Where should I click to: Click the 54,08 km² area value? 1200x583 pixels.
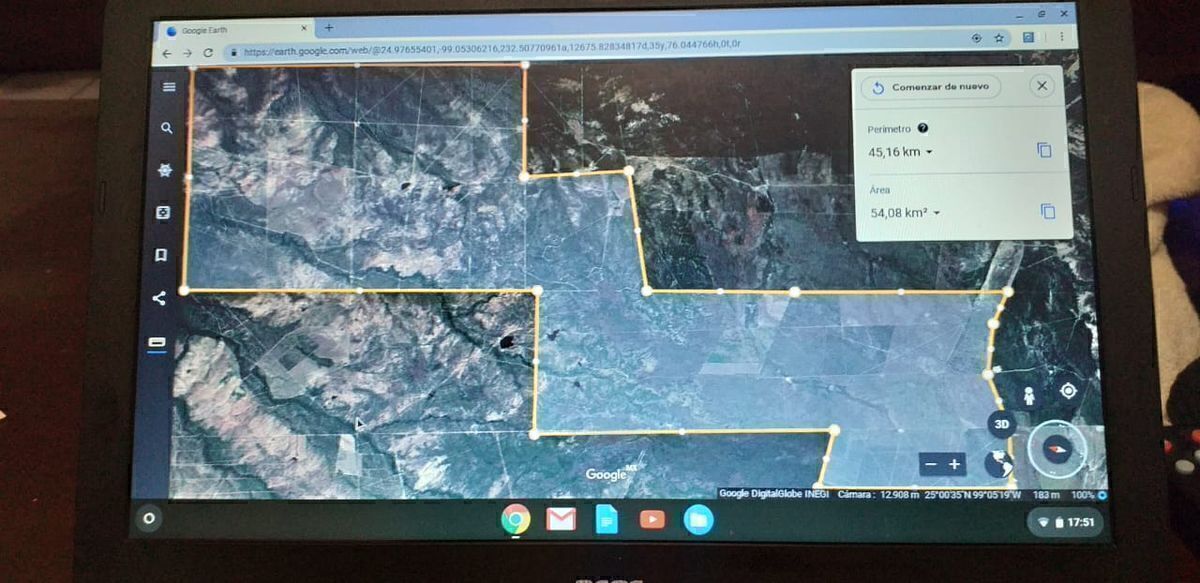point(899,213)
